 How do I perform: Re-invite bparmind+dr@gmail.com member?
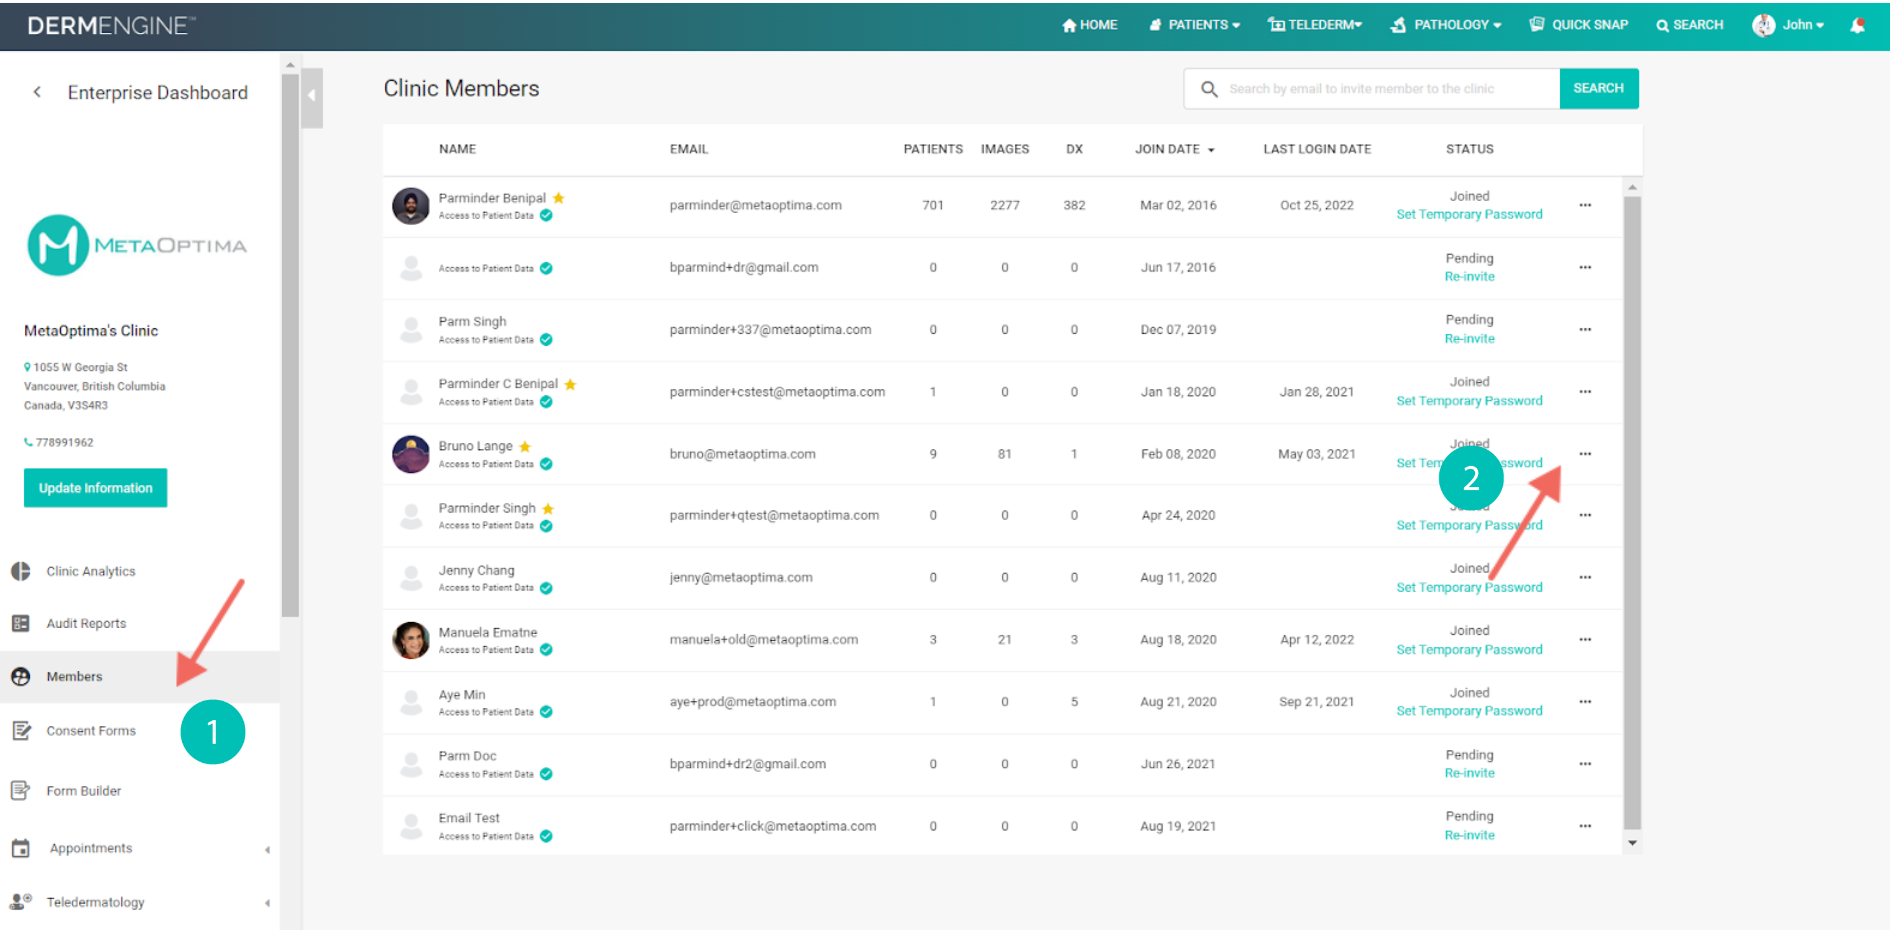1469,277
